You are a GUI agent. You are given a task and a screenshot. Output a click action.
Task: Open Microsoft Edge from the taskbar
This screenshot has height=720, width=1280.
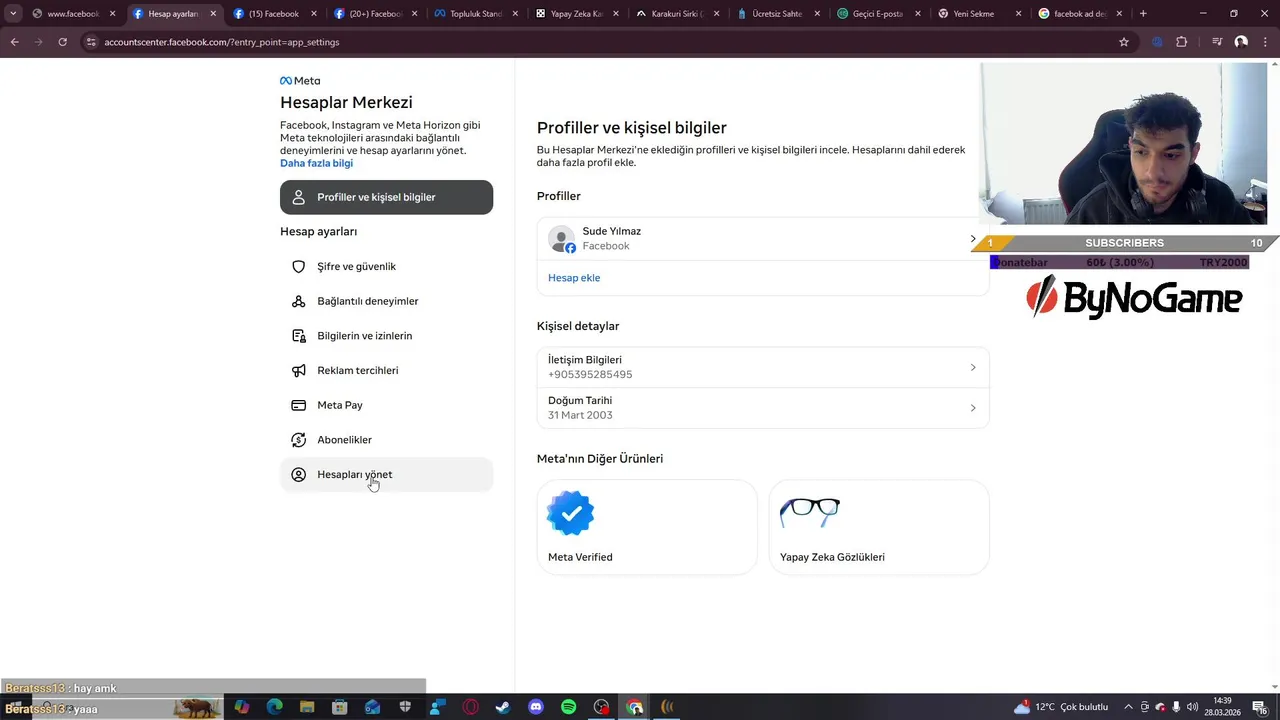[274, 707]
